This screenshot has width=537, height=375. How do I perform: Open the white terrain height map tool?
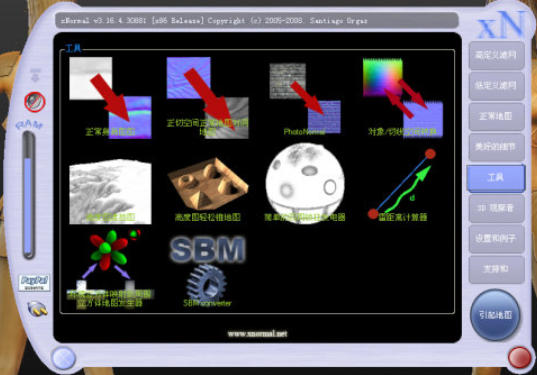(x=110, y=192)
